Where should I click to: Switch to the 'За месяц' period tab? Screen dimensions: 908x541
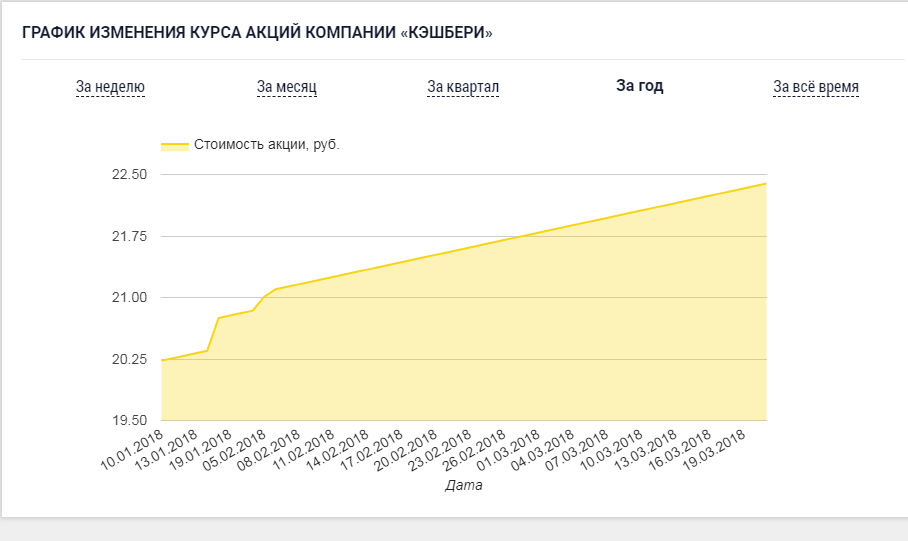coord(287,87)
